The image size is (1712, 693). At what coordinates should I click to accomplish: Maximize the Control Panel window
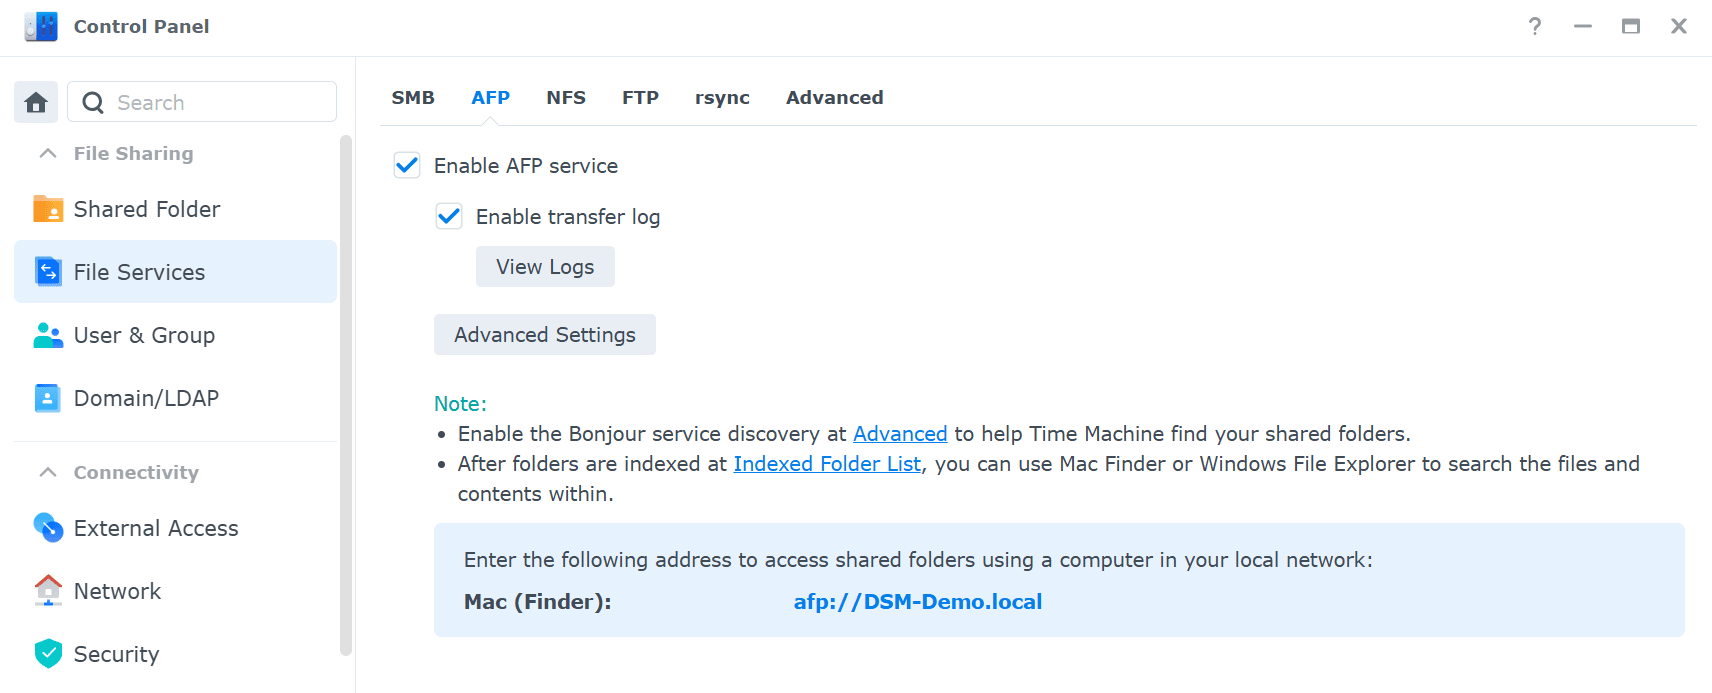[x=1631, y=26]
